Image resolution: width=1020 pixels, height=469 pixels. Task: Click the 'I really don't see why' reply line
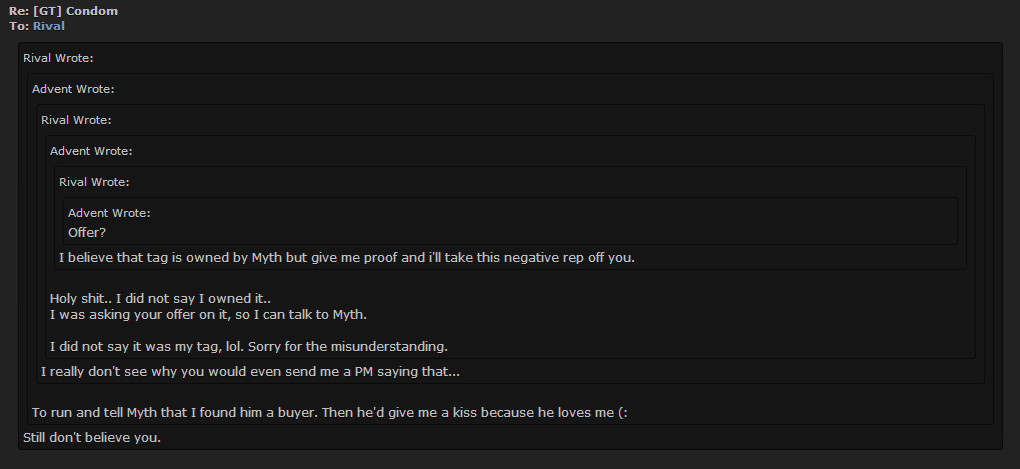pos(250,372)
